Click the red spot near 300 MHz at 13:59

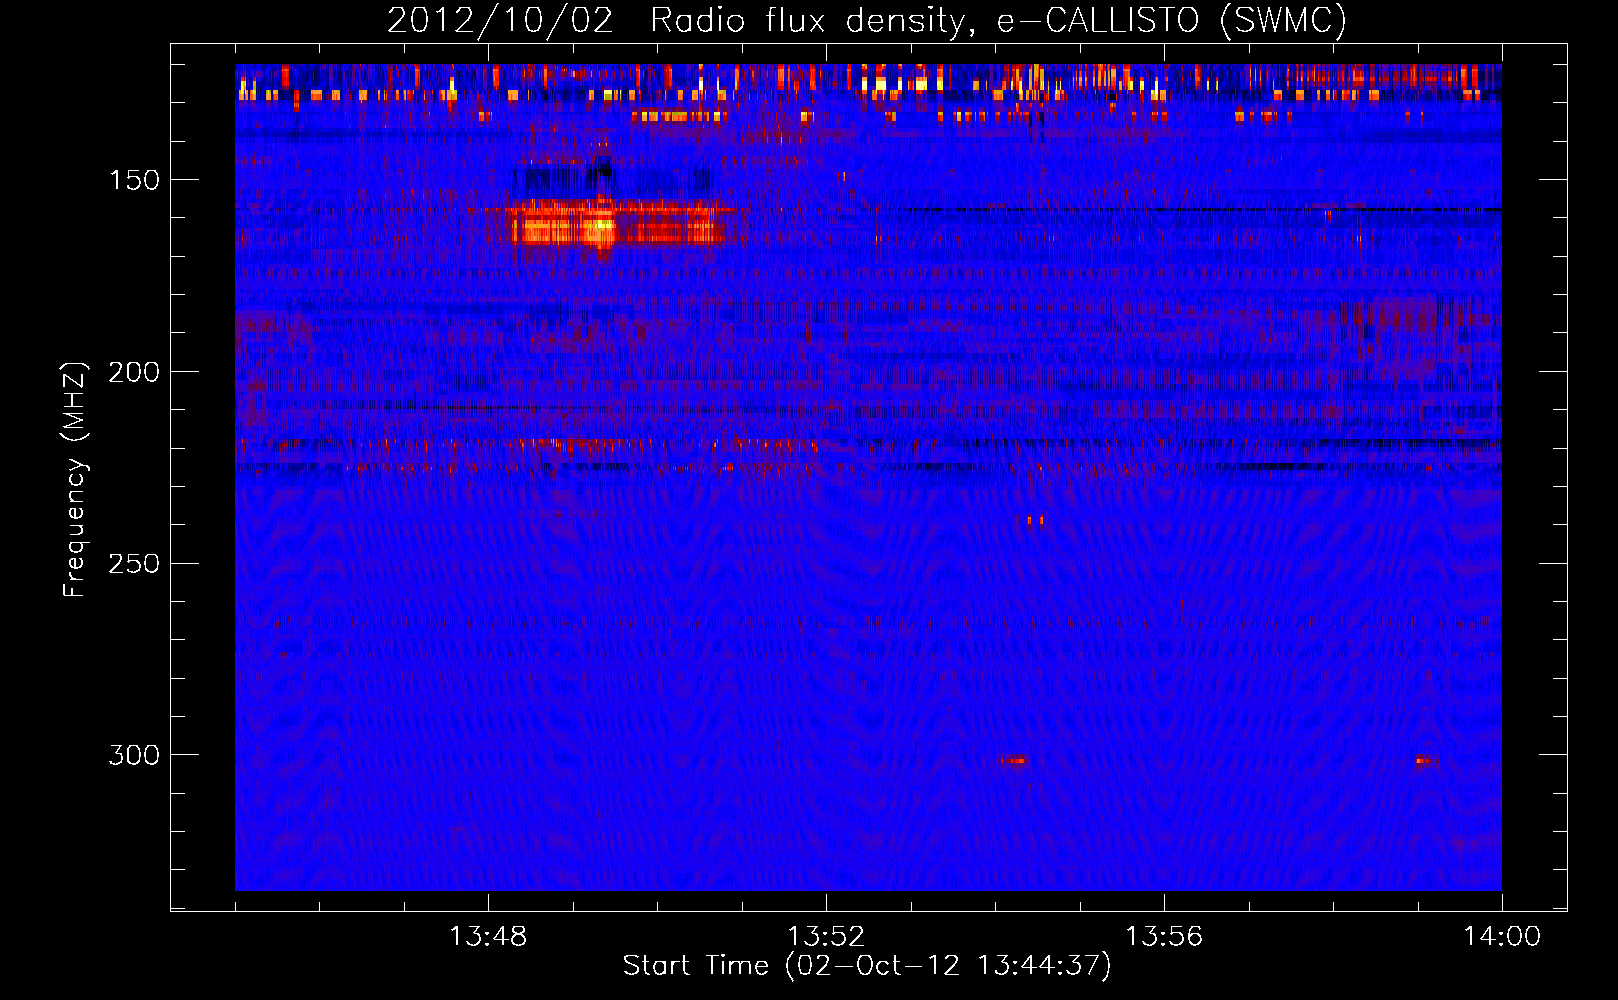[1425, 761]
